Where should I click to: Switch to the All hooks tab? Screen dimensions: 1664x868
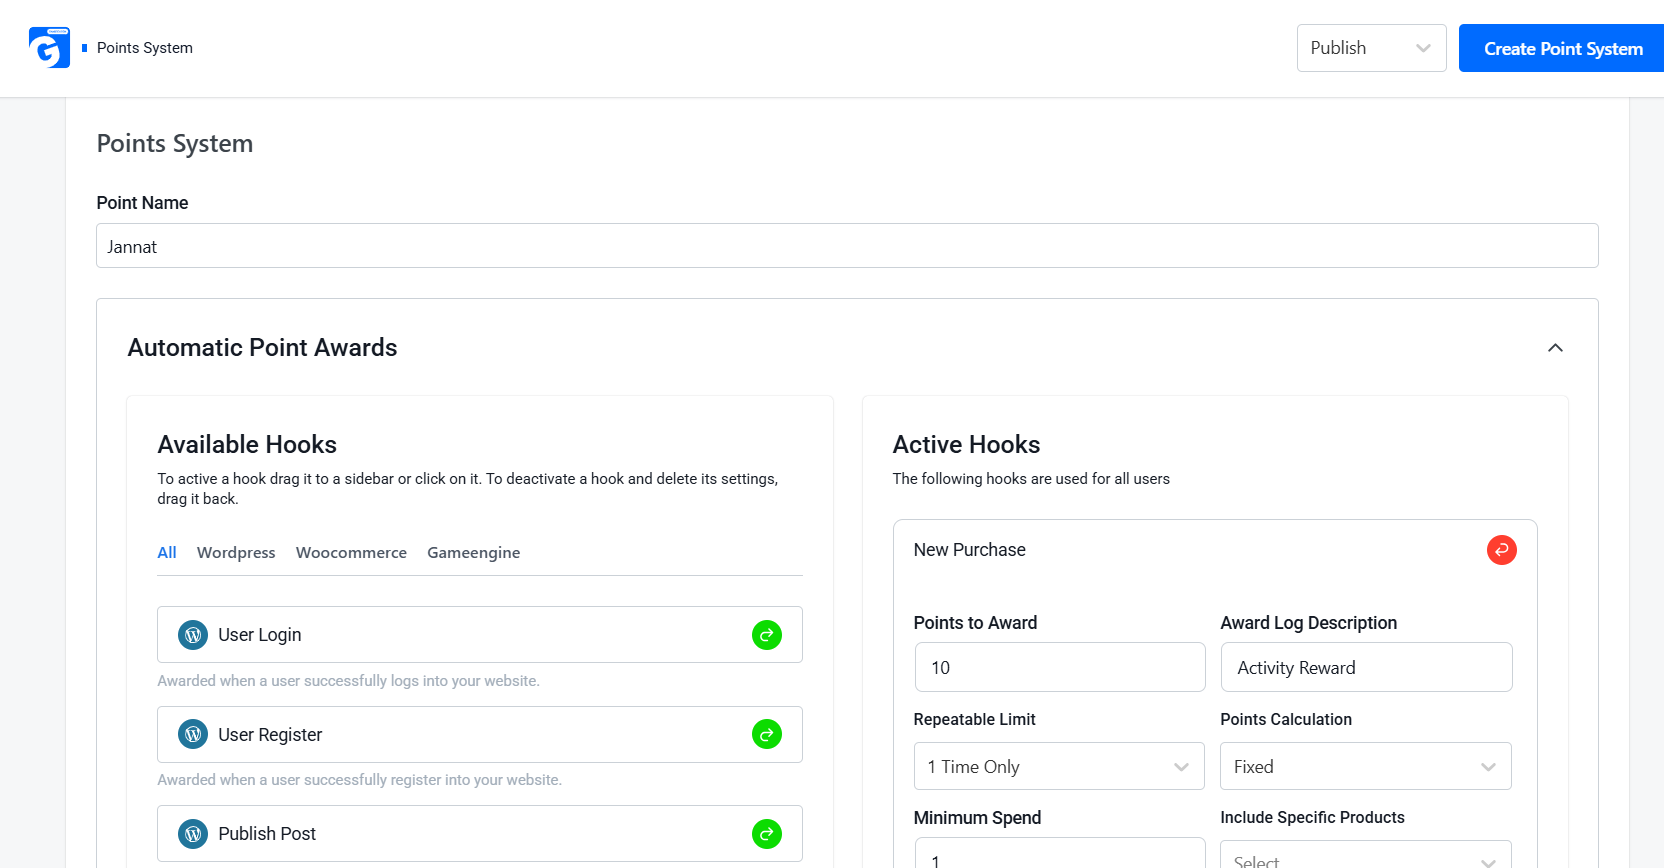click(x=167, y=553)
